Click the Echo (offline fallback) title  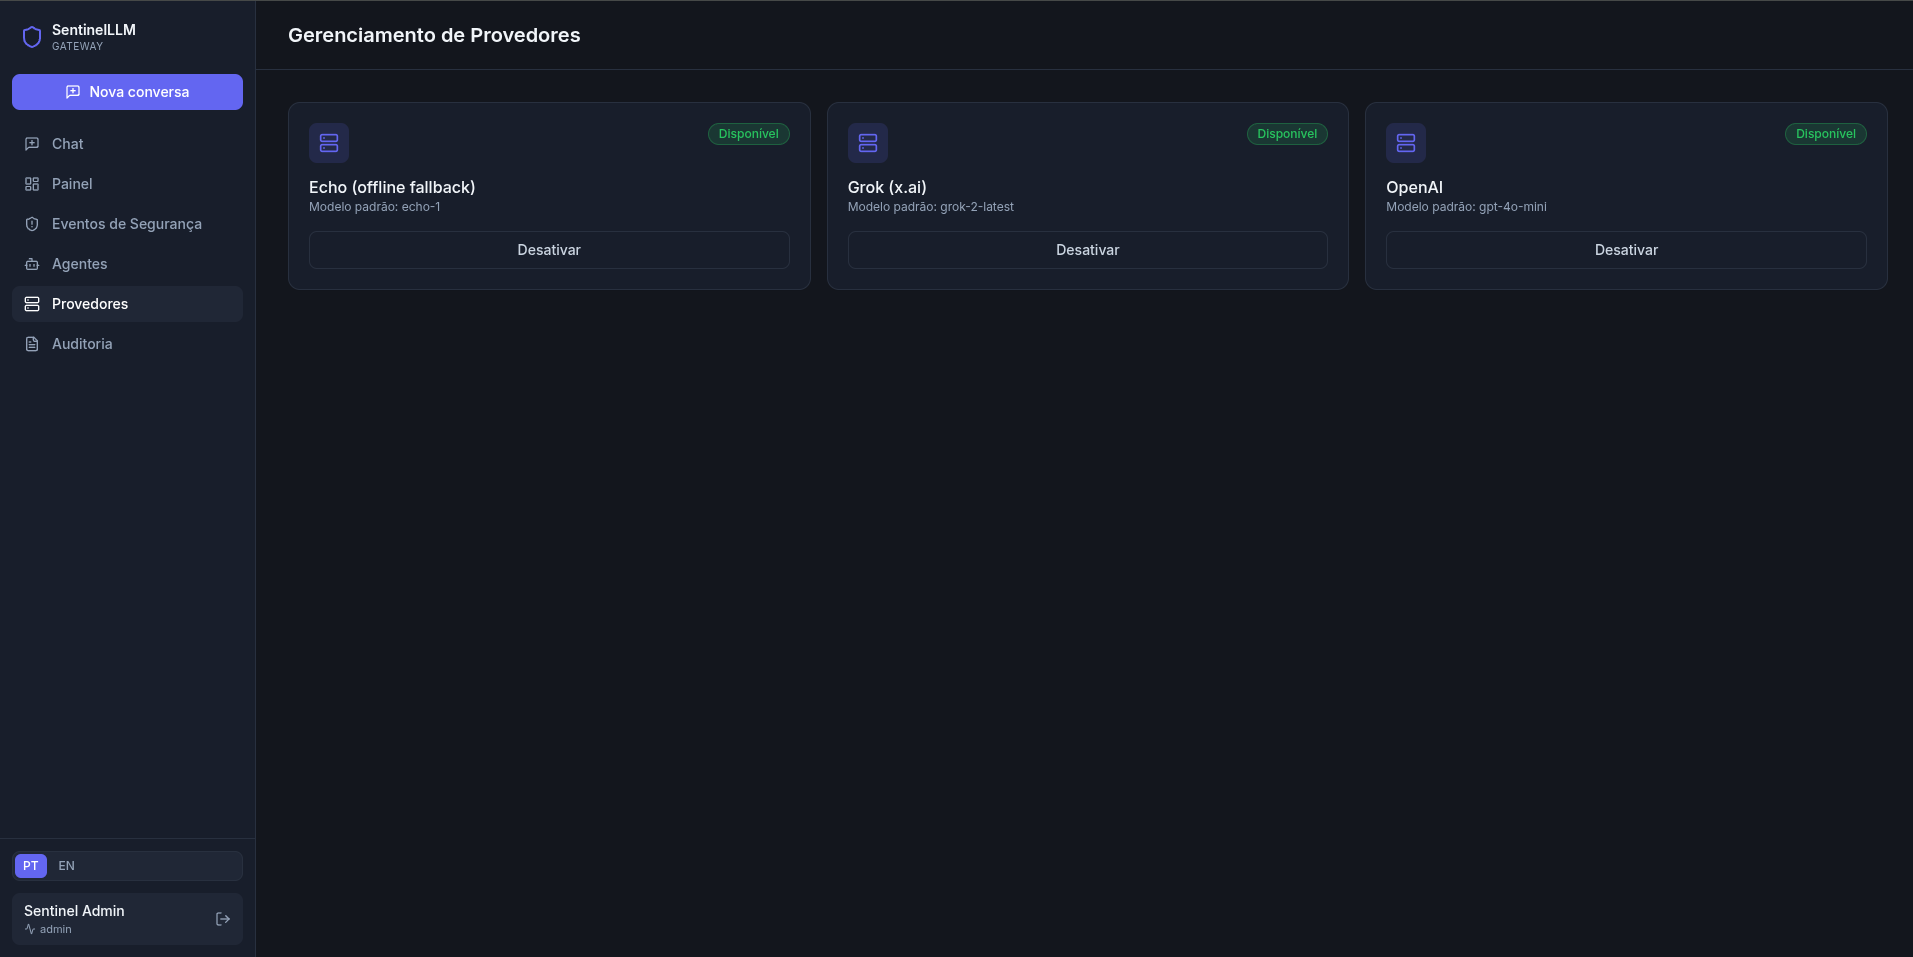point(392,187)
